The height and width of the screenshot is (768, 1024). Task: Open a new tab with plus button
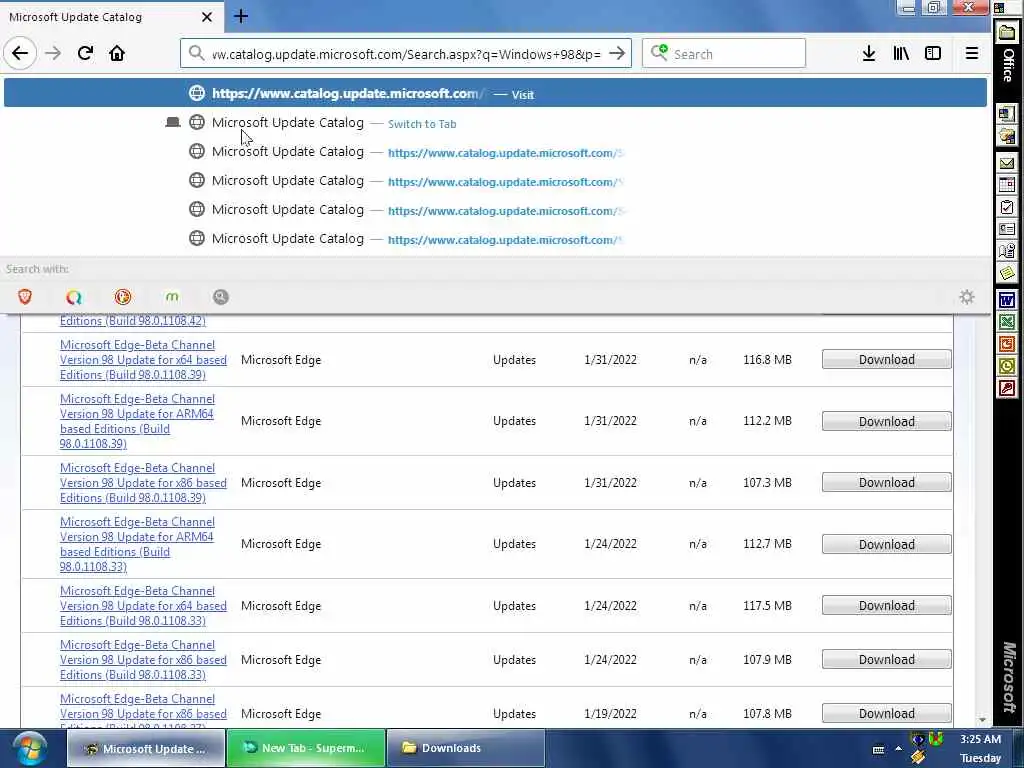241,16
